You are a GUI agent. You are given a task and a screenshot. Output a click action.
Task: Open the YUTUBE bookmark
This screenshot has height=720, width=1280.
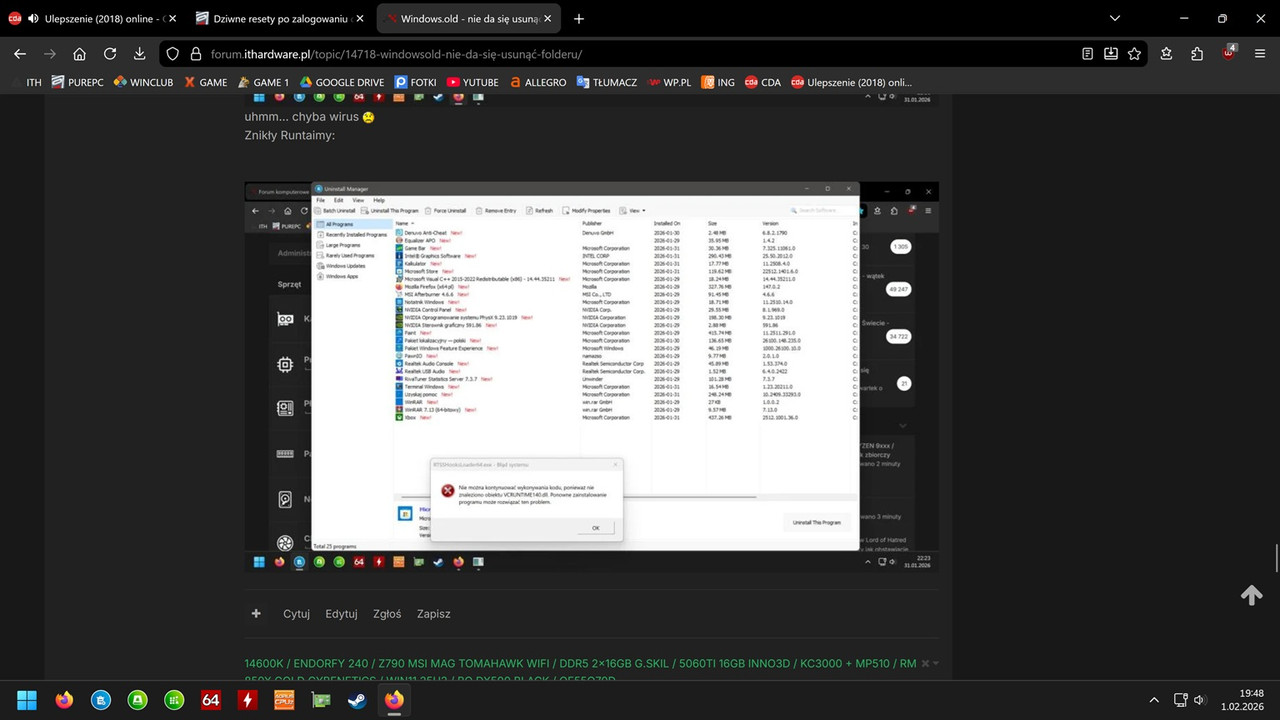coord(472,82)
